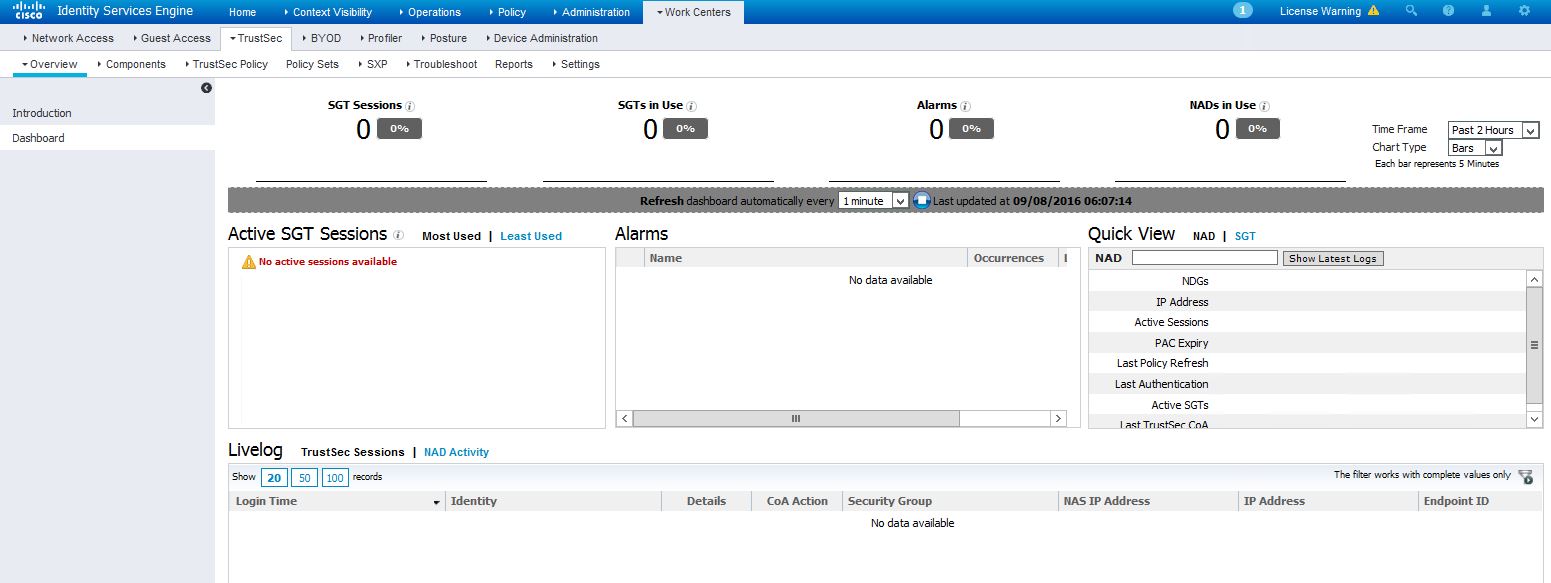Switch Quick View to NAD
The height and width of the screenshot is (583, 1551).
[x=1204, y=237]
